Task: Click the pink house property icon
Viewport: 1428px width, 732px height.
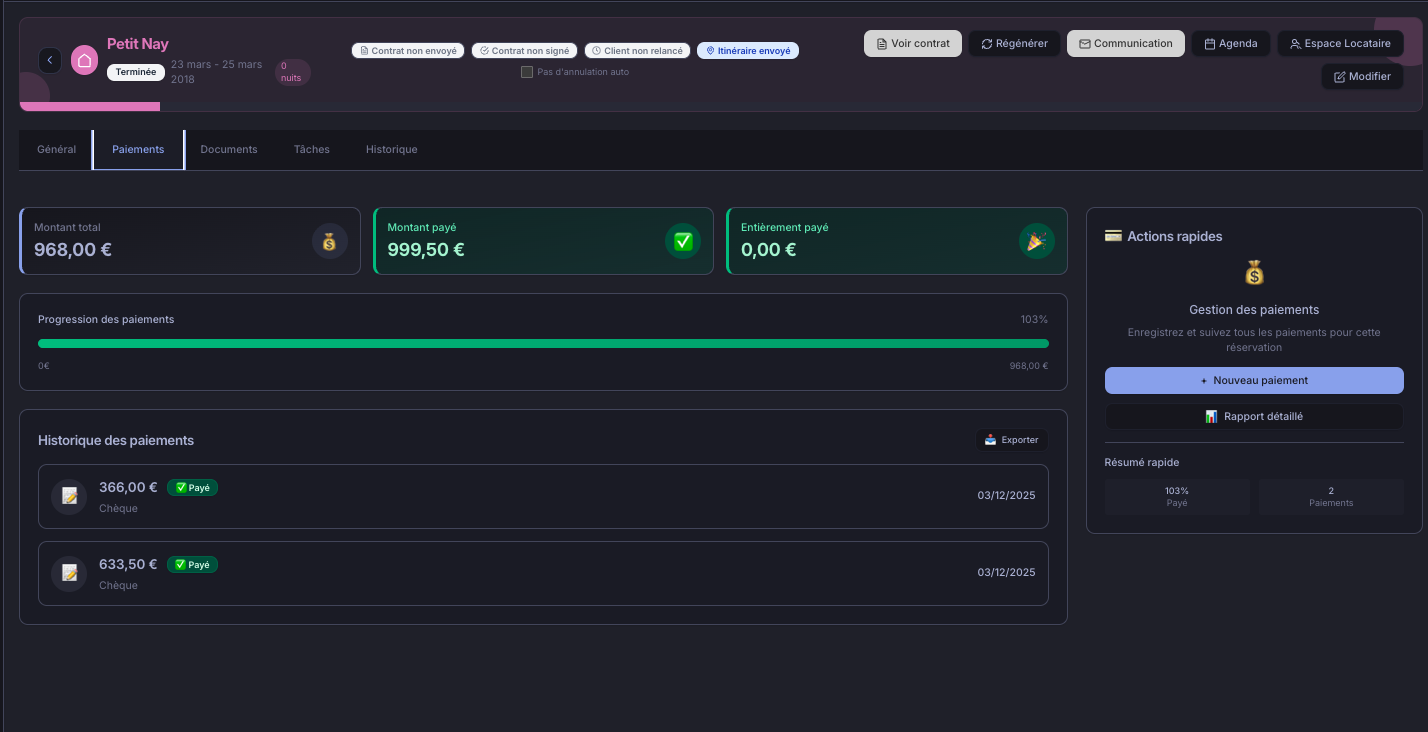Action: [84, 60]
